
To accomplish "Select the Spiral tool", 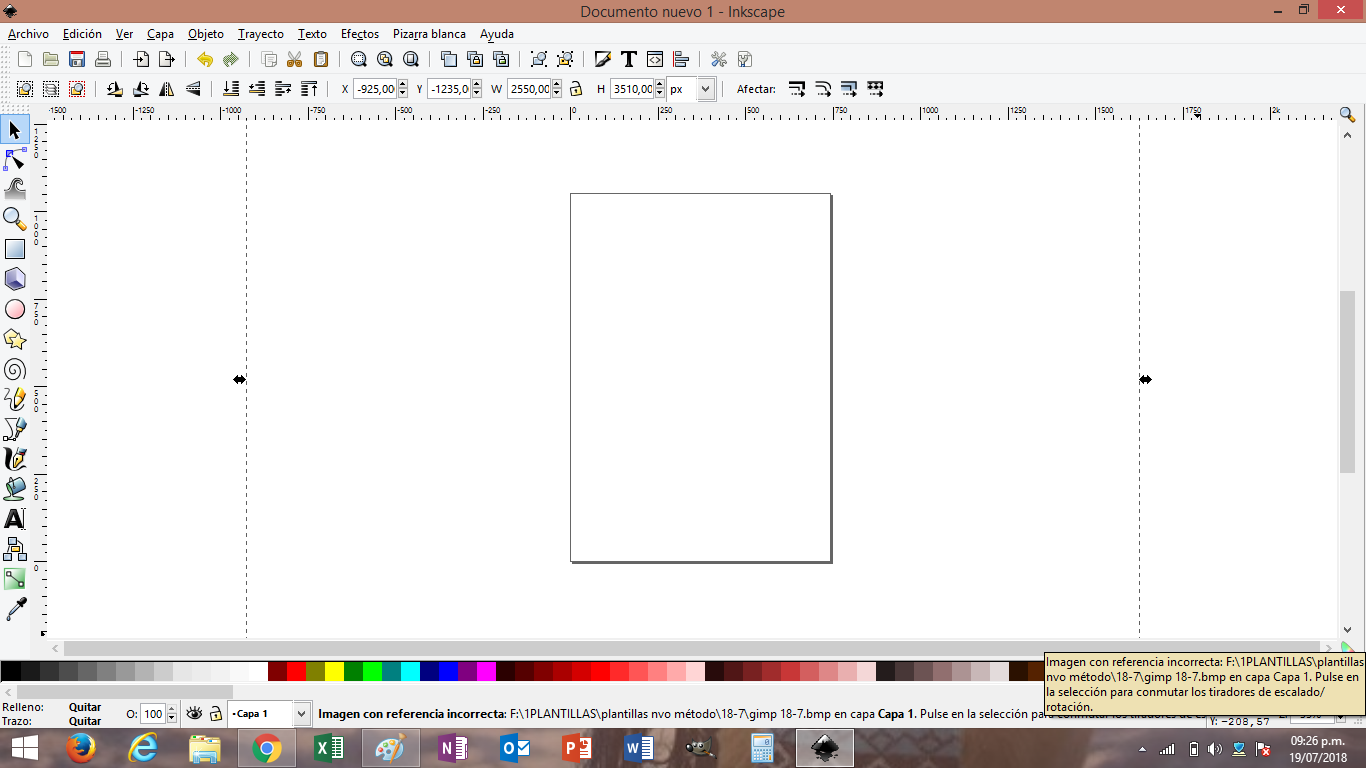I will coord(15,369).
